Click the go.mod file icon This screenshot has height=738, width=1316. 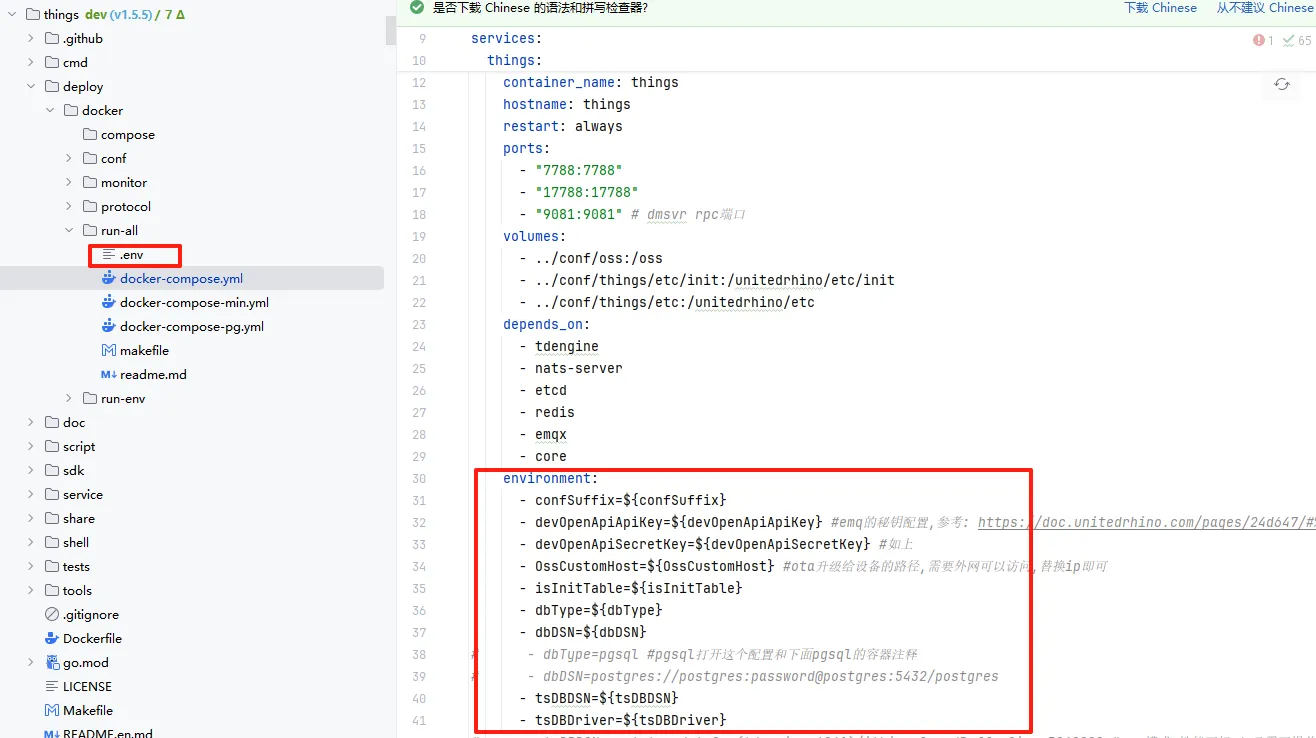(52, 663)
